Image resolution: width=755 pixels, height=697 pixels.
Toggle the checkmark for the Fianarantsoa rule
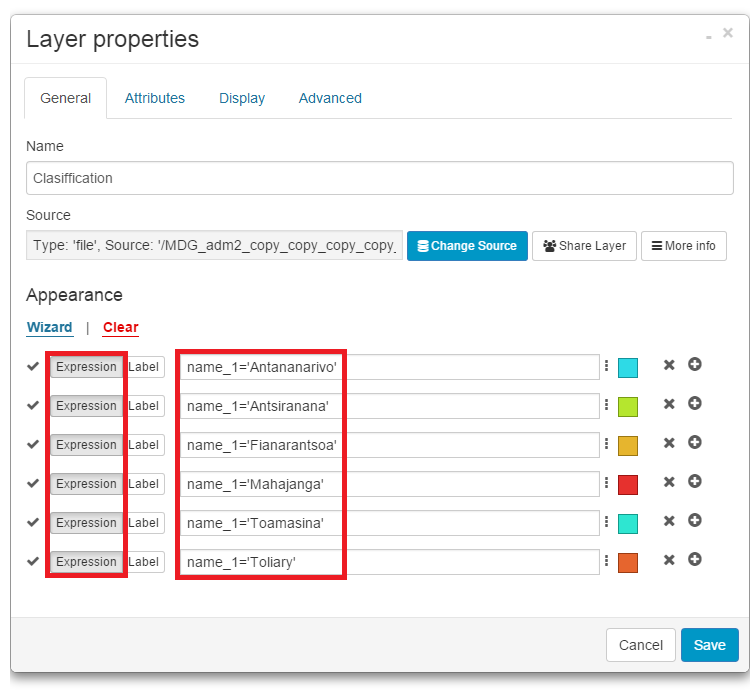click(33, 444)
